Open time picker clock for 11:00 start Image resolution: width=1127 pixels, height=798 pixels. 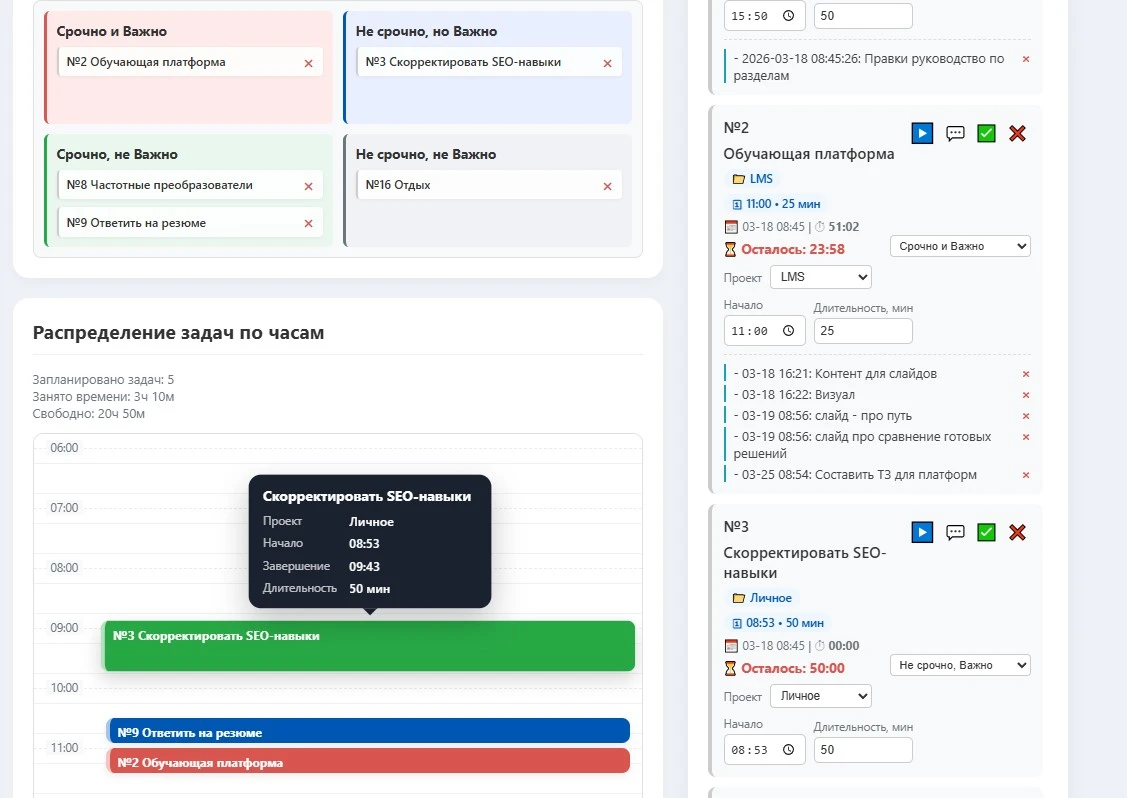(x=788, y=331)
